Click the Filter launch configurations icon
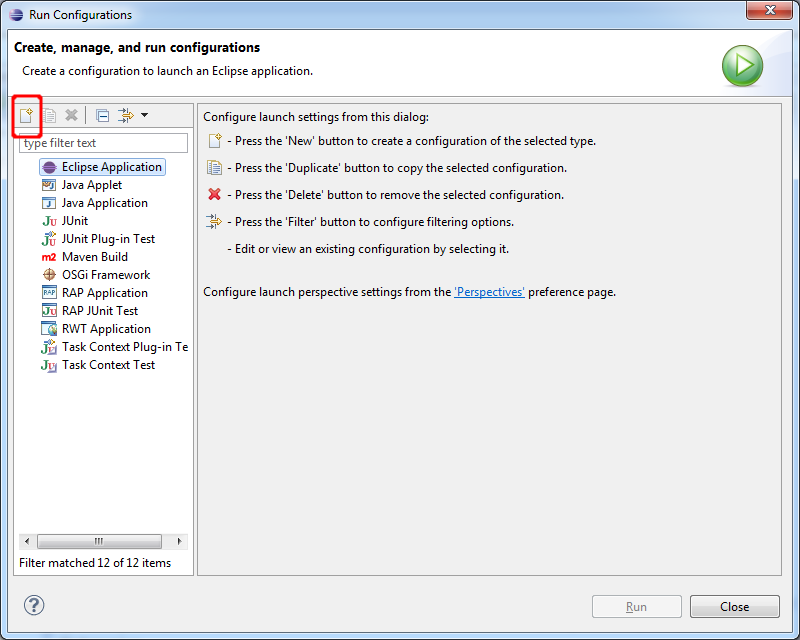Screen dimensions: 800x640 pyautogui.click(x=126, y=115)
